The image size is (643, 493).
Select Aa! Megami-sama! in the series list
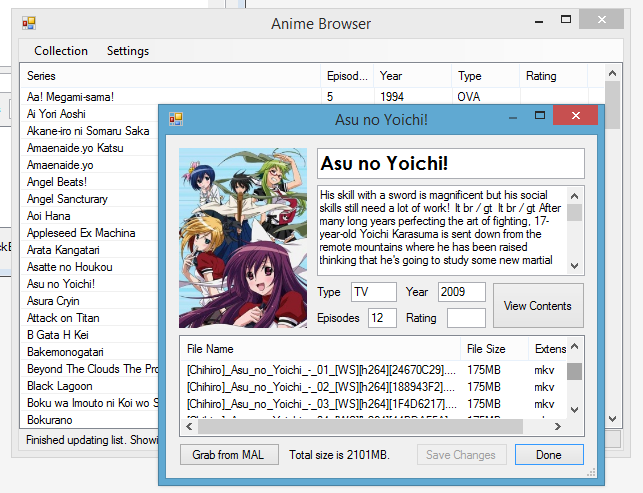click(71, 97)
